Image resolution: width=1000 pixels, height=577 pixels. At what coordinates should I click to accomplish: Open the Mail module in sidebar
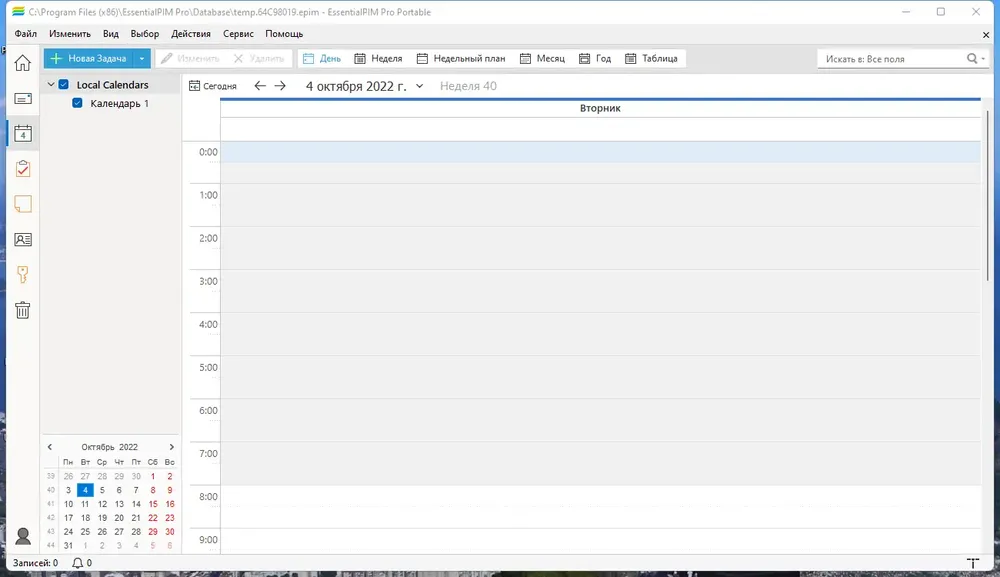pos(22,98)
